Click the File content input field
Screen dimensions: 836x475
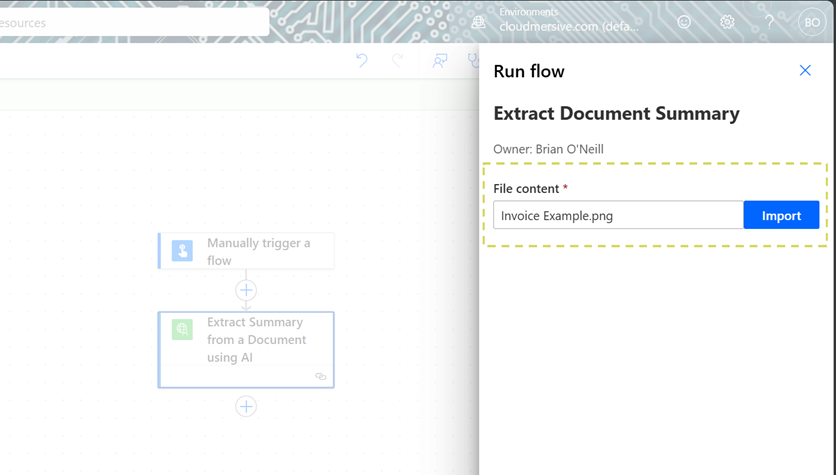[x=618, y=215]
